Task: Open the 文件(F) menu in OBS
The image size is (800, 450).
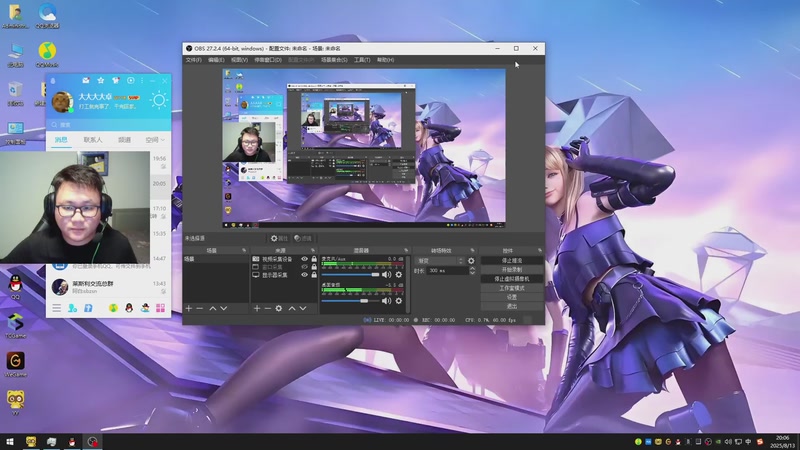Action: (x=193, y=60)
